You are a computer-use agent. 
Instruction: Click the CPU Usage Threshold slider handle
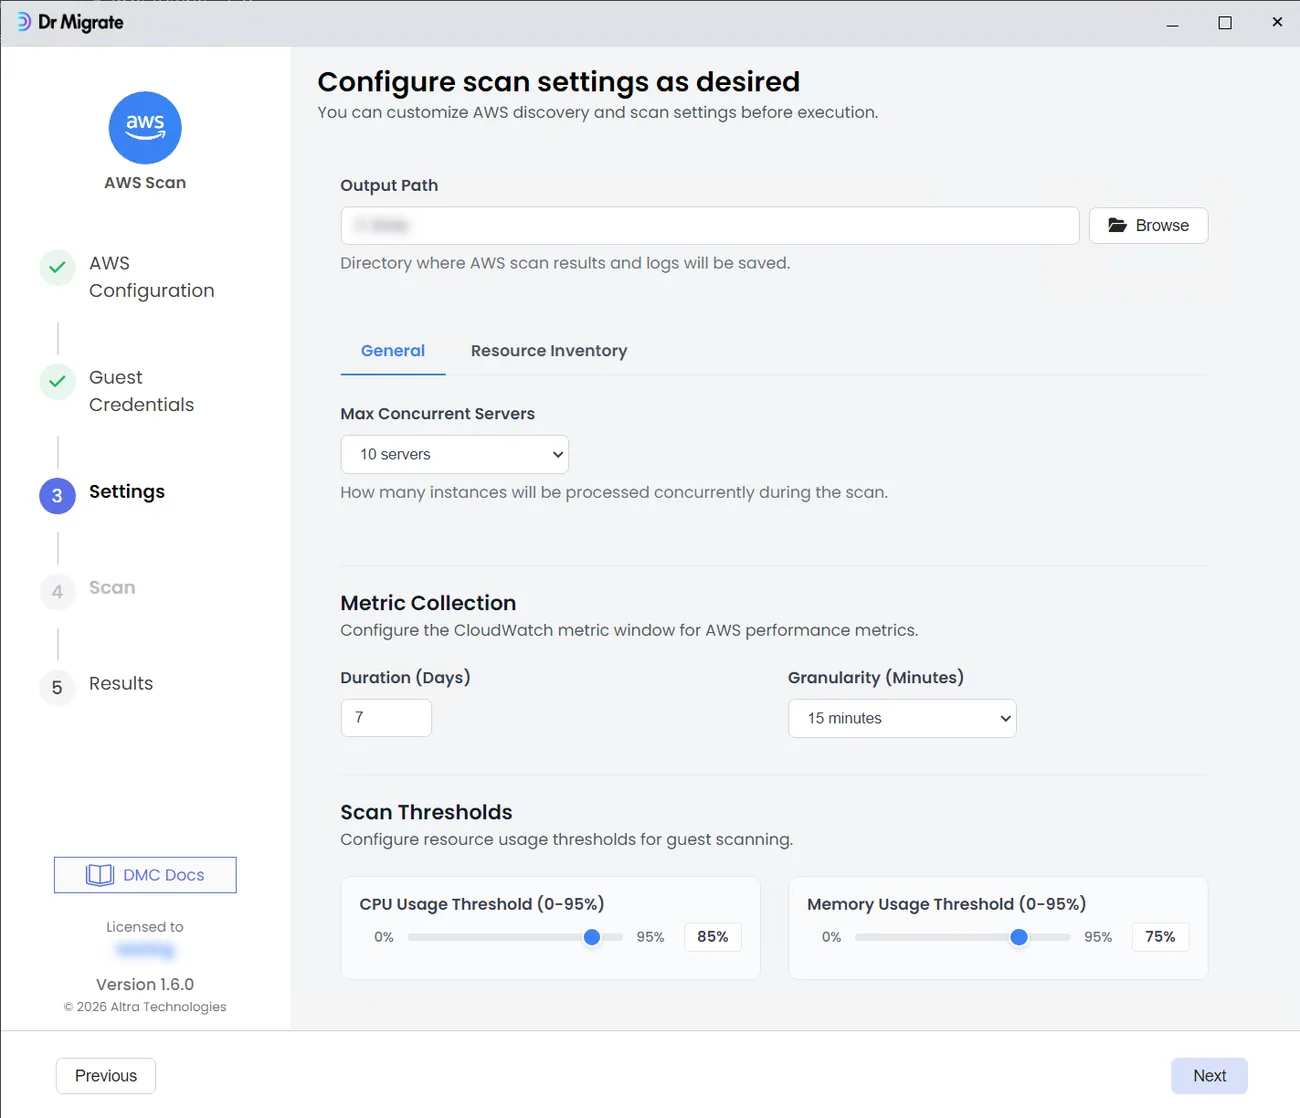tap(592, 937)
